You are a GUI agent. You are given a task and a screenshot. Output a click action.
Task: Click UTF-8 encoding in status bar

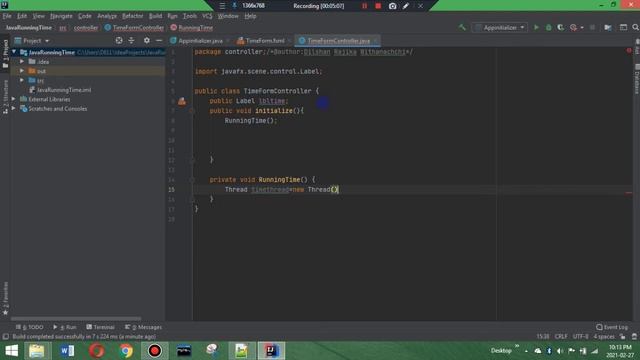pyautogui.click(x=580, y=336)
